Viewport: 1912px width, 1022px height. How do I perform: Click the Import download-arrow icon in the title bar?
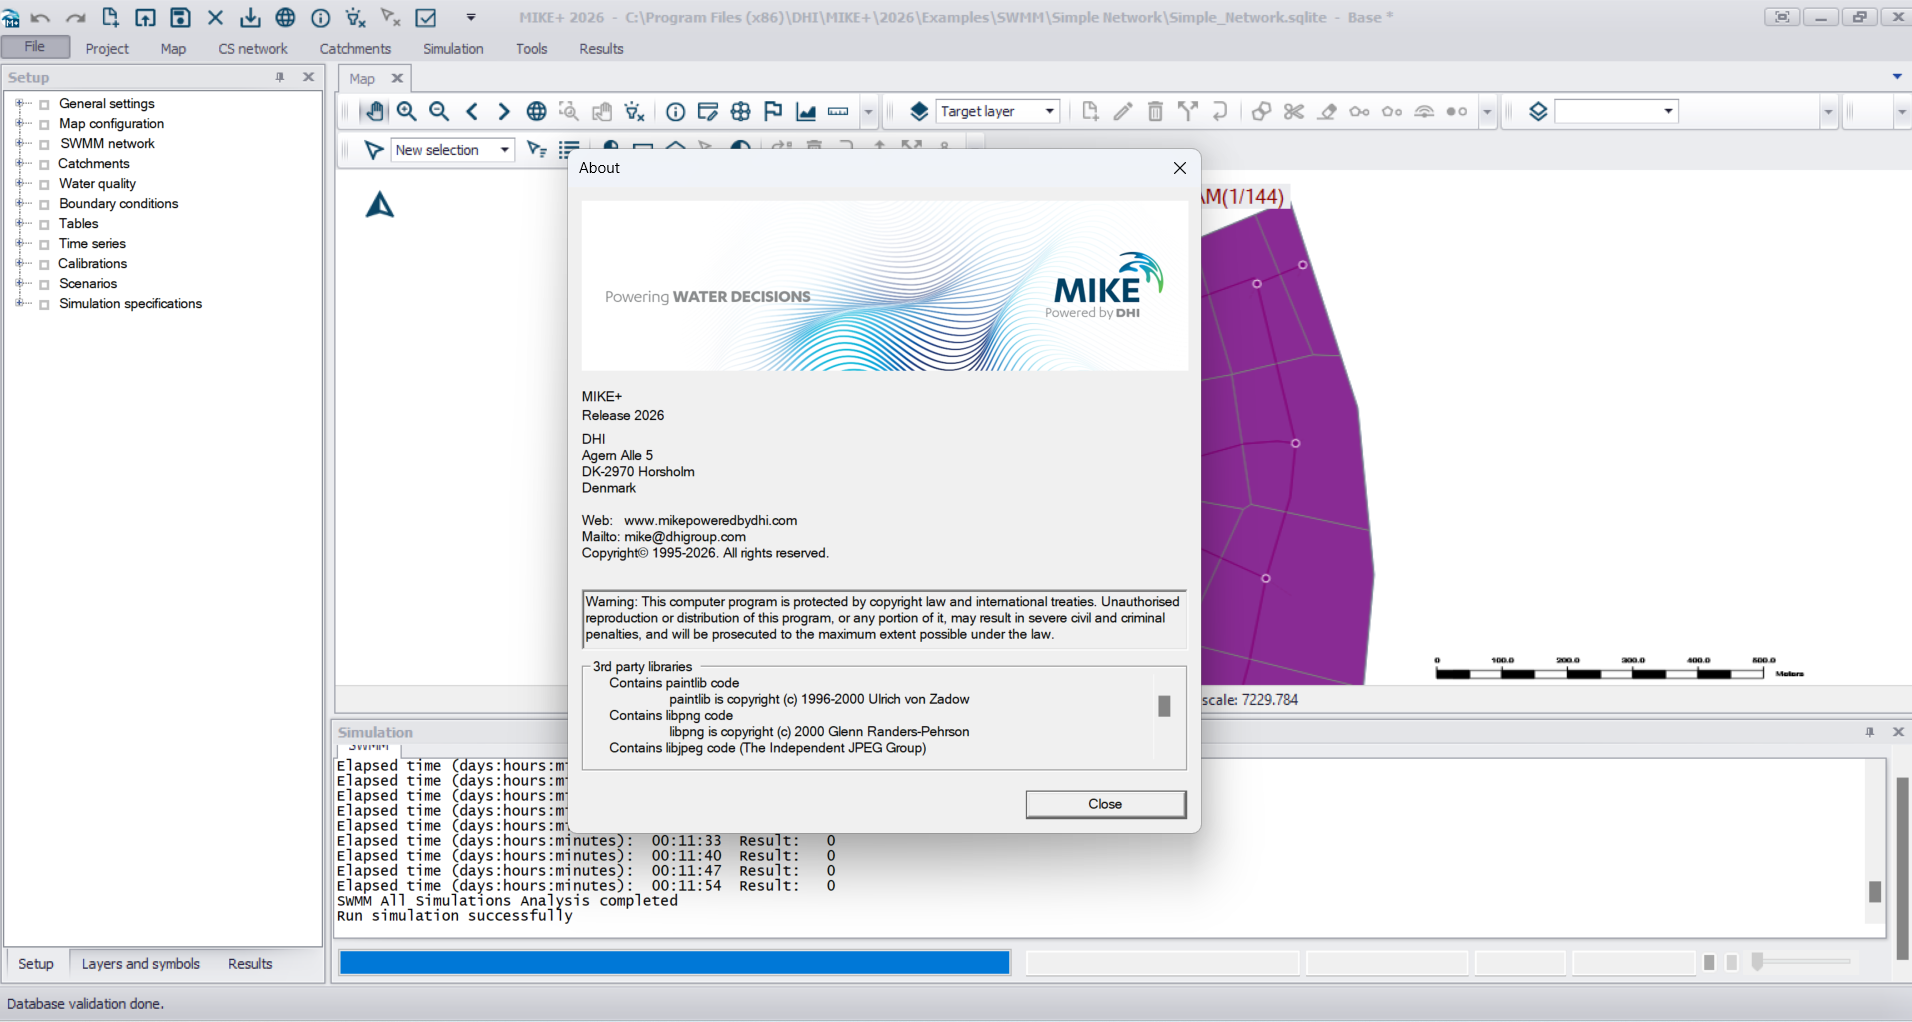(x=250, y=17)
